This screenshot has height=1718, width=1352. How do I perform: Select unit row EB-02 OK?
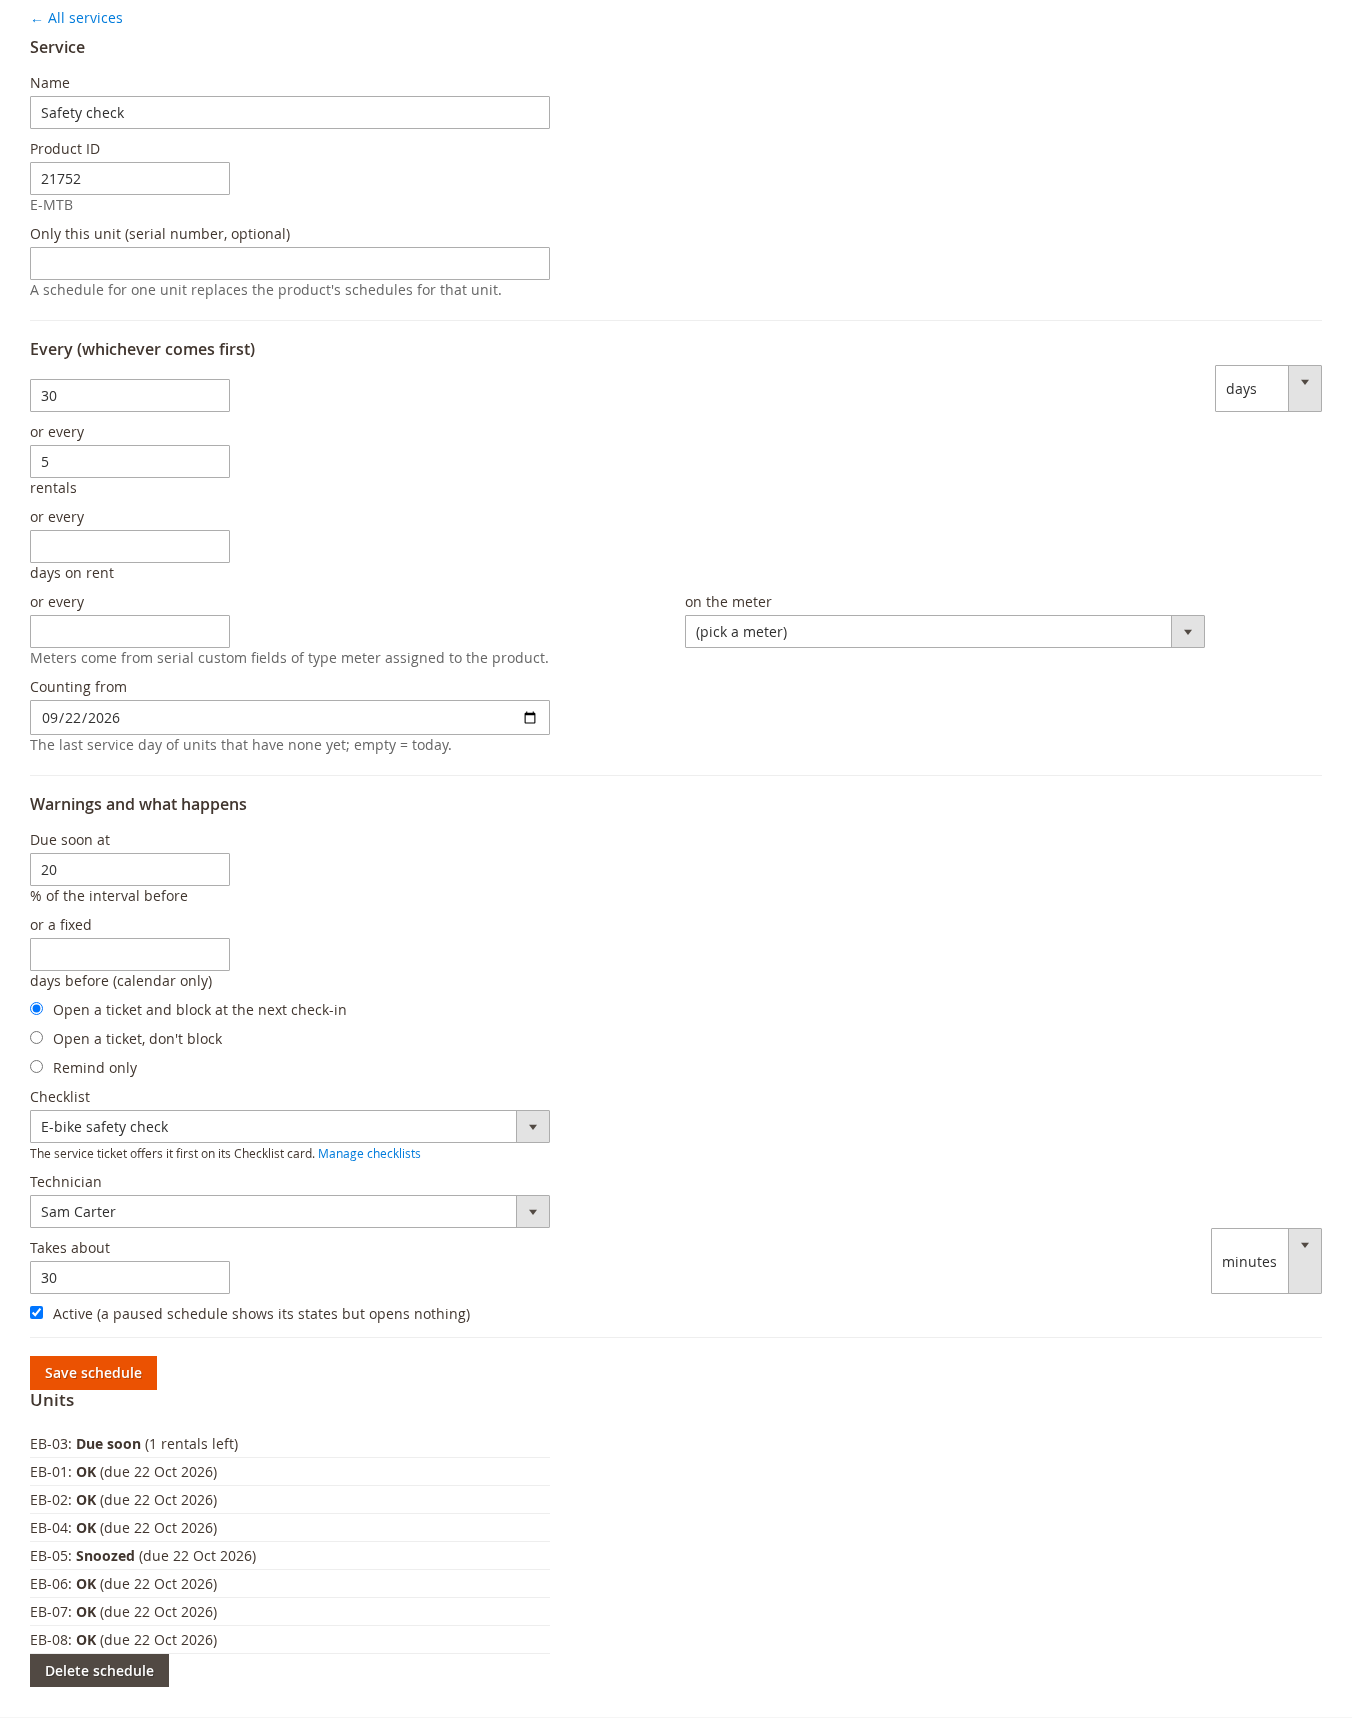[x=290, y=1500]
